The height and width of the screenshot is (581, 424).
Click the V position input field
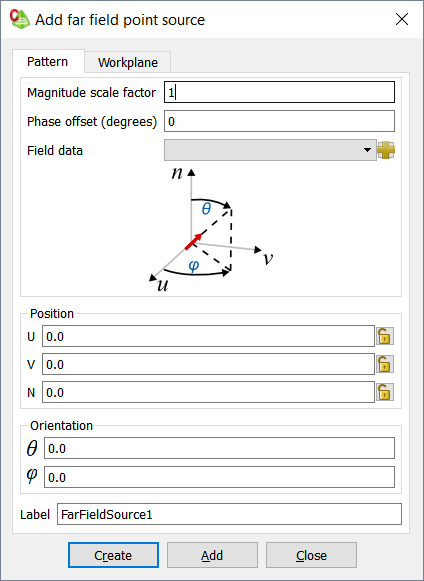tap(208, 364)
